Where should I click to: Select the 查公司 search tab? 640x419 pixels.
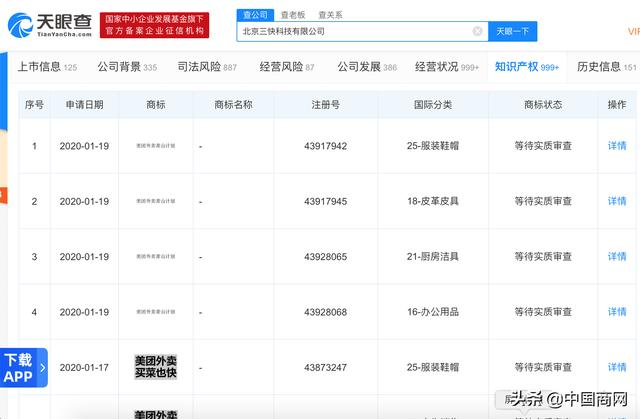click(255, 14)
